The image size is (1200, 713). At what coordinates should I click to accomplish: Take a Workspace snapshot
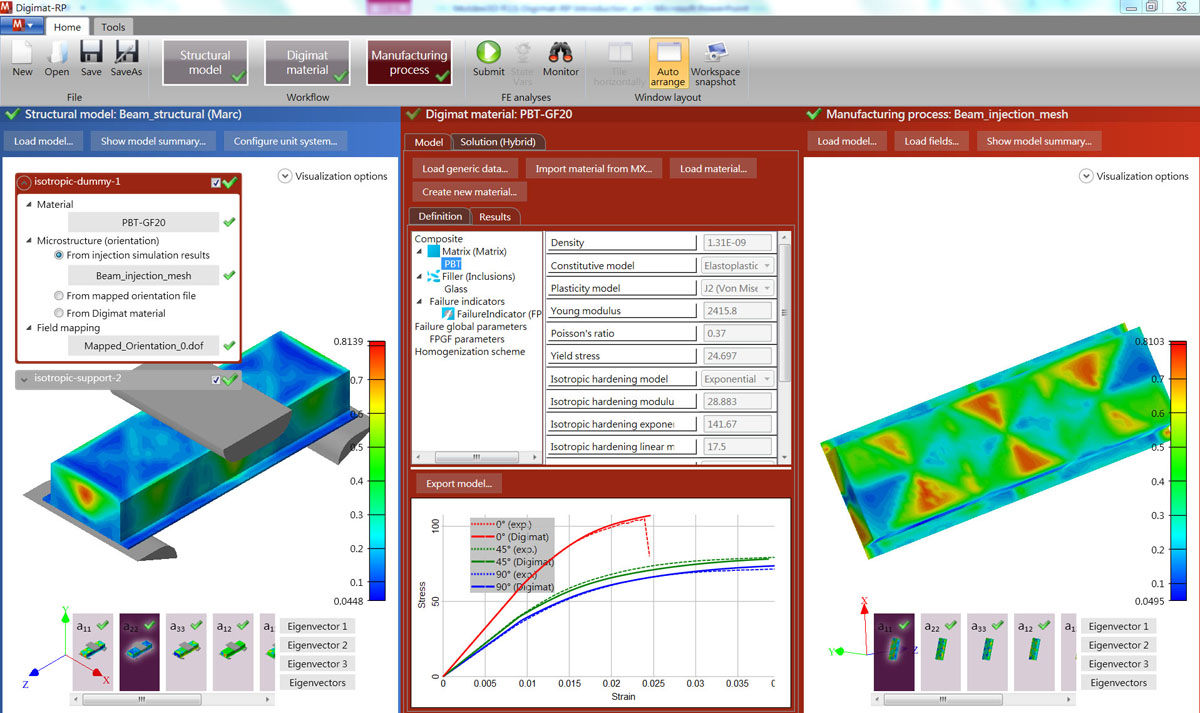[715, 64]
